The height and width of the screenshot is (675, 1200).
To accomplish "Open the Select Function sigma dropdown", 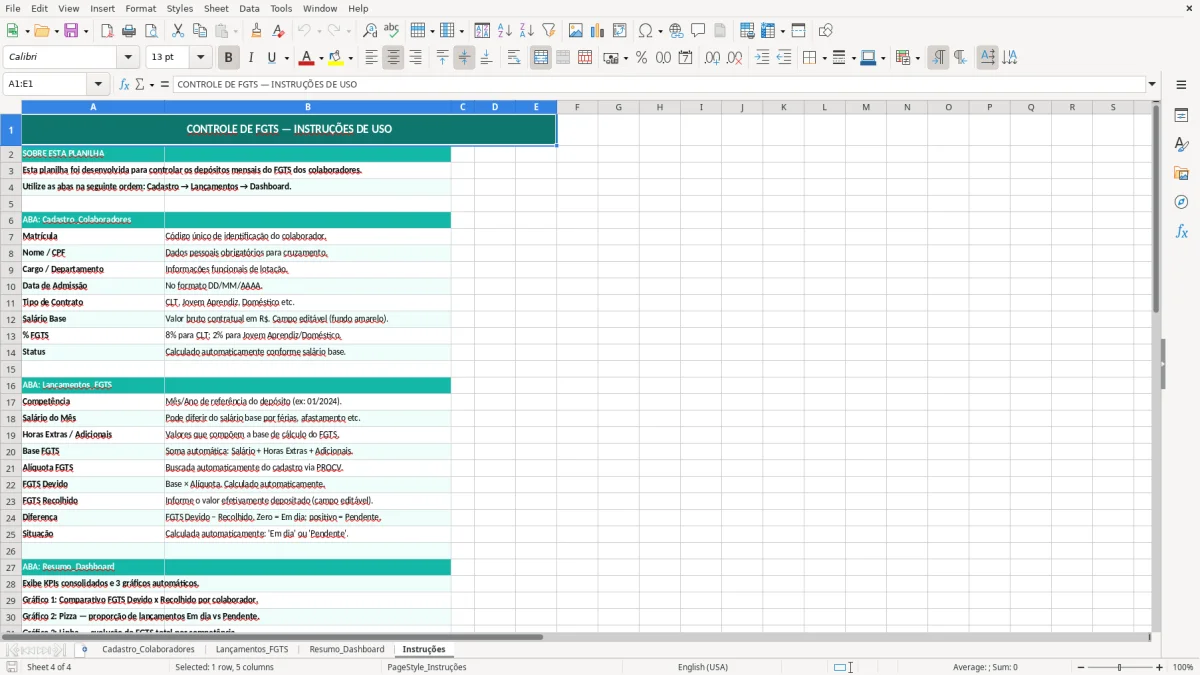I will click(x=152, y=84).
